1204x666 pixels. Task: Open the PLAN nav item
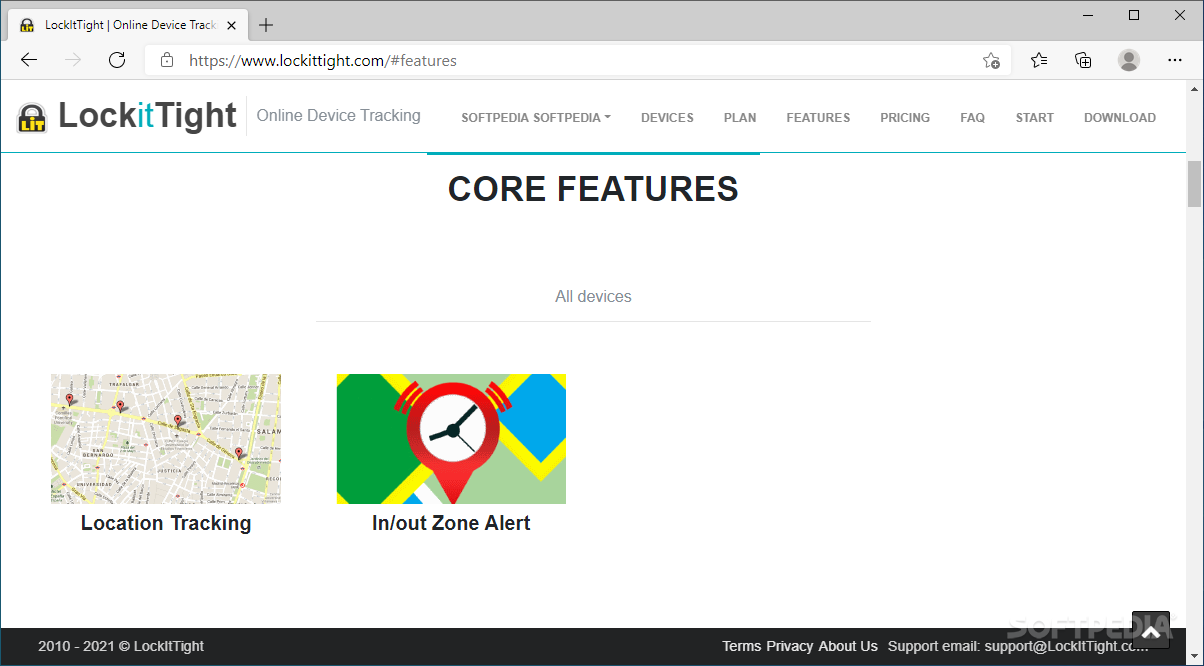tap(740, 118)
